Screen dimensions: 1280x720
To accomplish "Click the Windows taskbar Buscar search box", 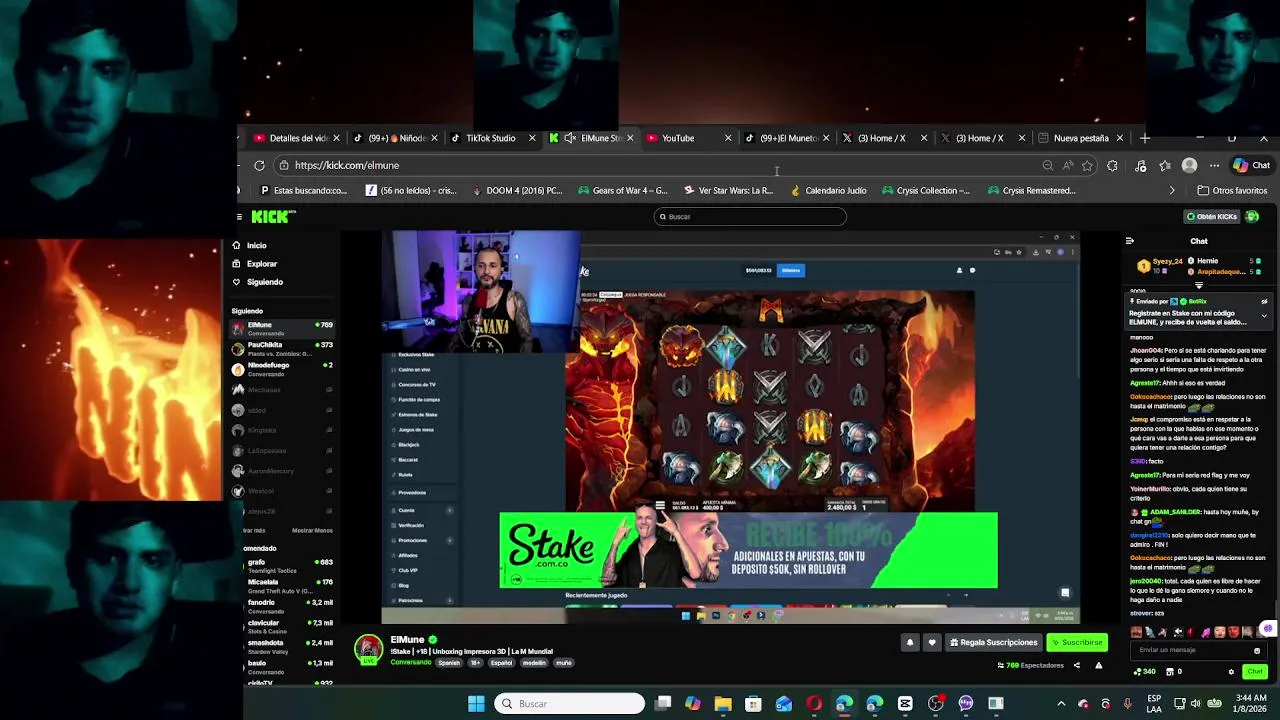I will pos(570,704).
